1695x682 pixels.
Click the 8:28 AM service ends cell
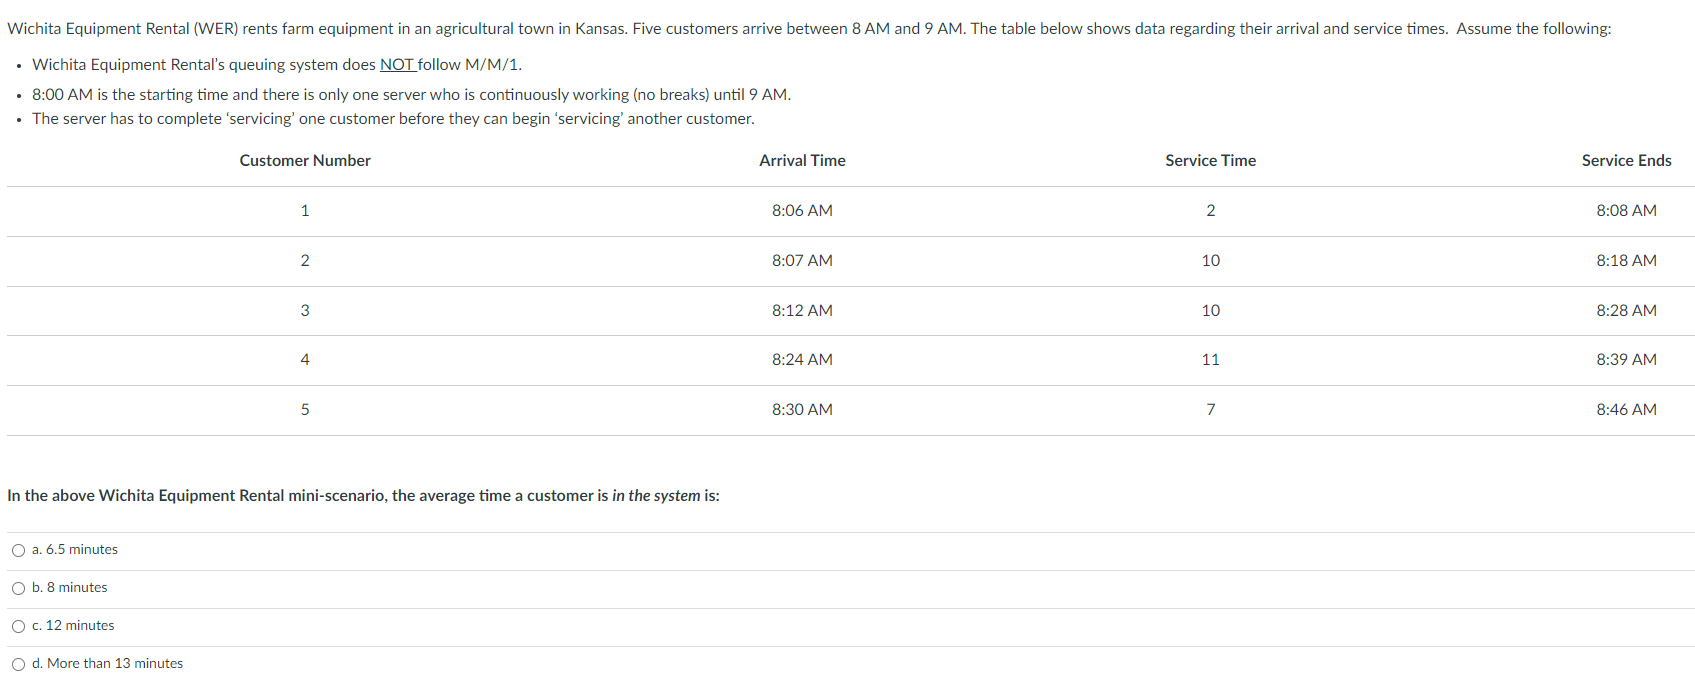pos(1626,311)
